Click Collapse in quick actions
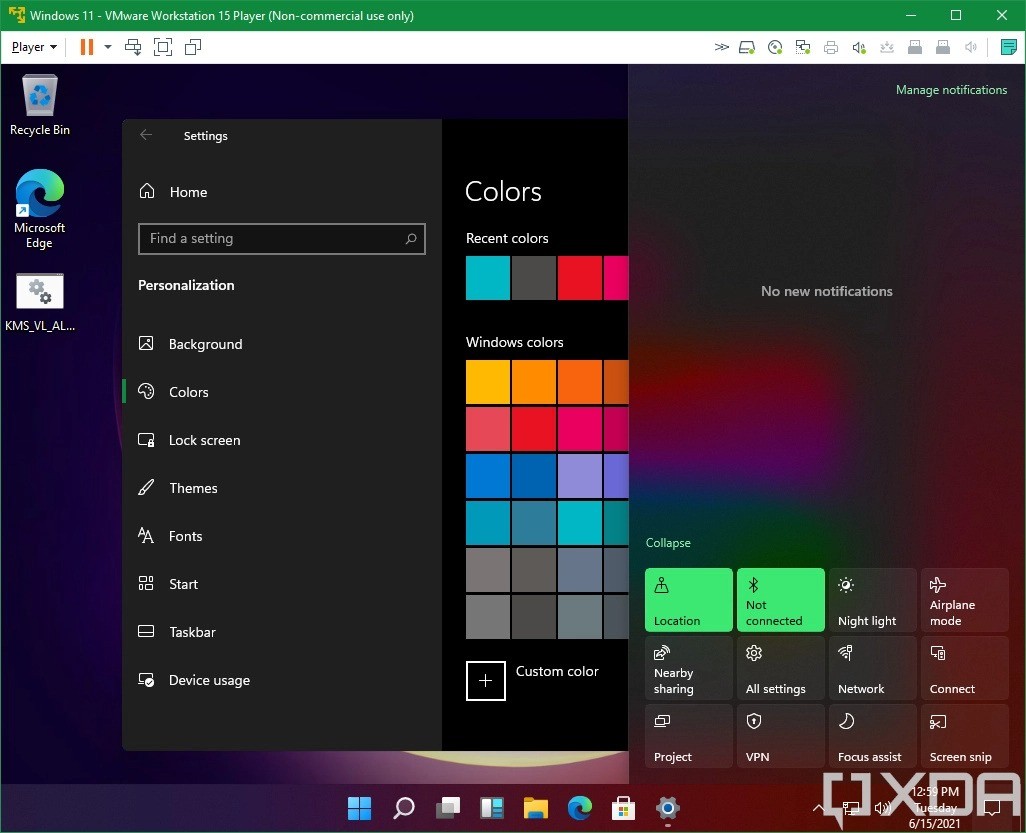1026x833 pixels. 668,542
